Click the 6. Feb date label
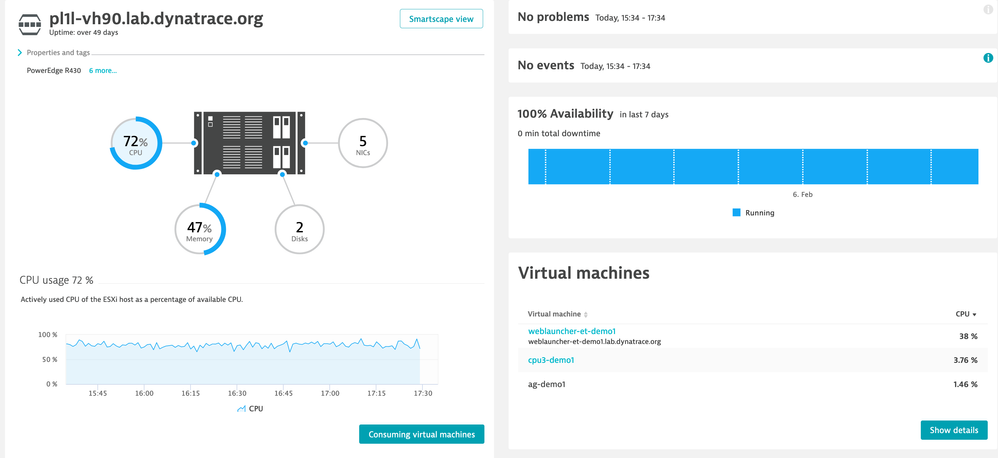The image size is (998, 458). 803,195
